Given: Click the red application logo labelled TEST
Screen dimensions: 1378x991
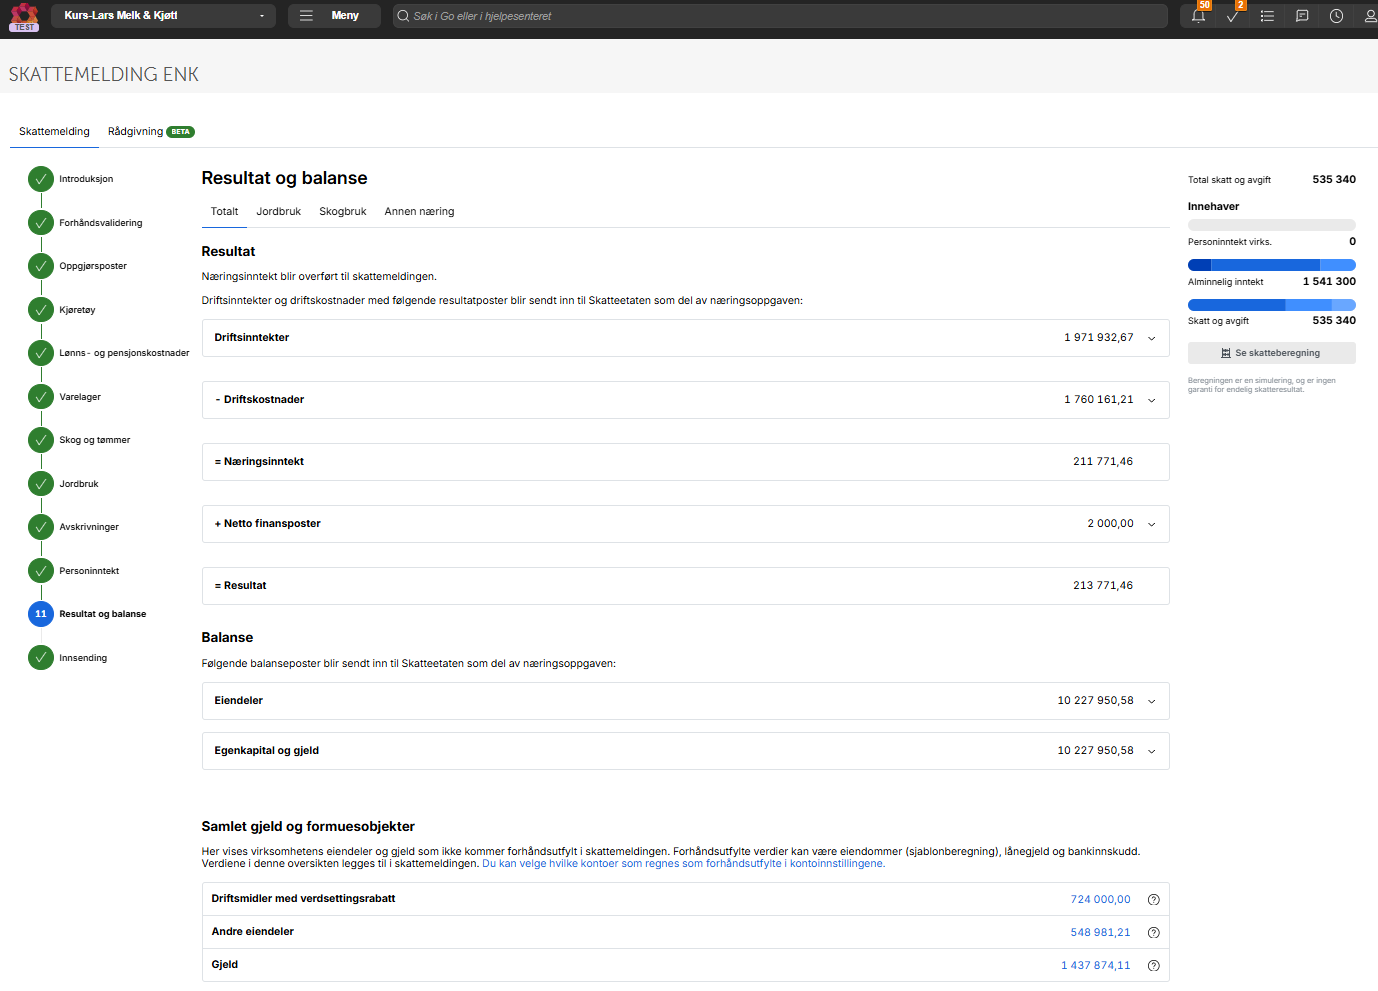Looking at the screenshot, I should pos(24,16).
